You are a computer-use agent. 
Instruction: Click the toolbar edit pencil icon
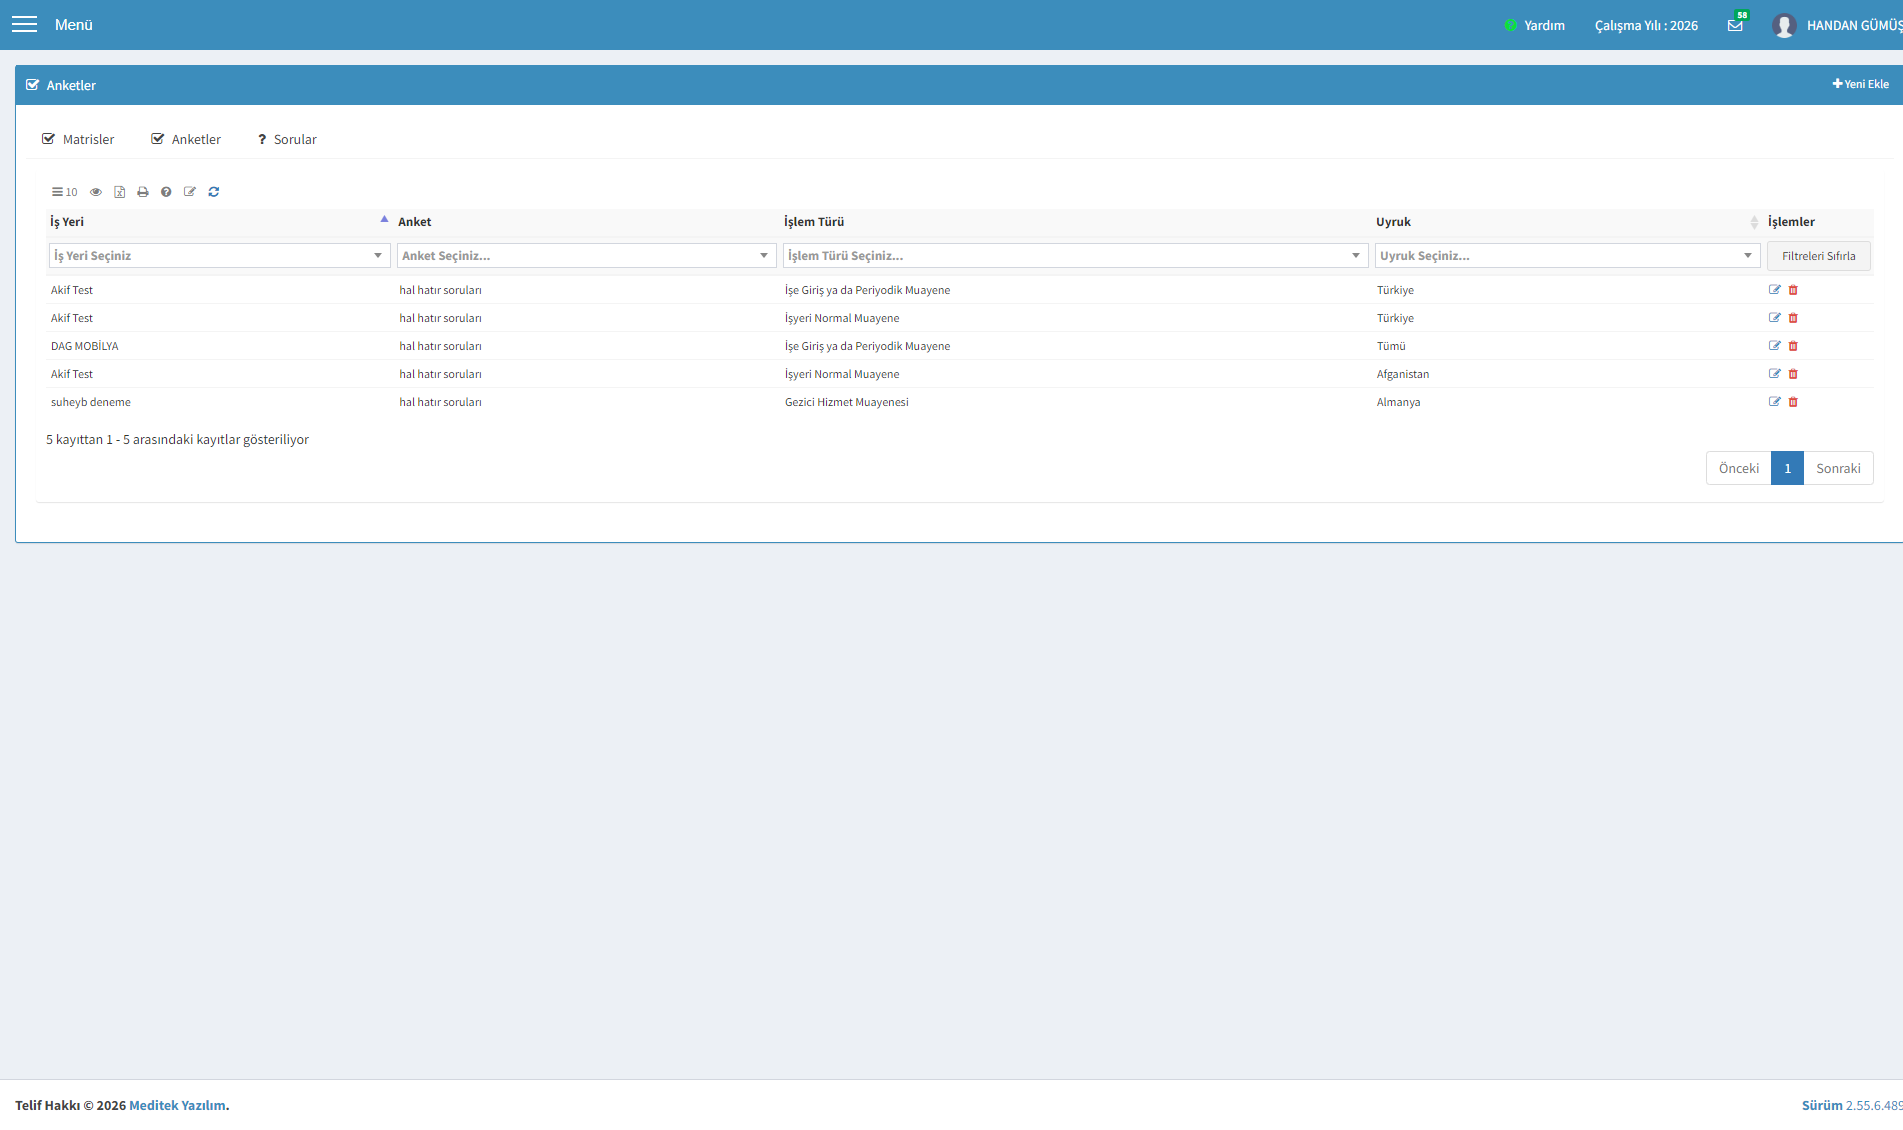(x=190, y=192)
